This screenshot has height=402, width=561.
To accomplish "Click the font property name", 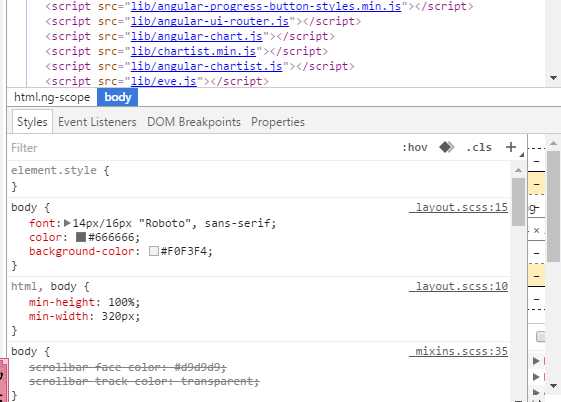I will pos(42,223).
